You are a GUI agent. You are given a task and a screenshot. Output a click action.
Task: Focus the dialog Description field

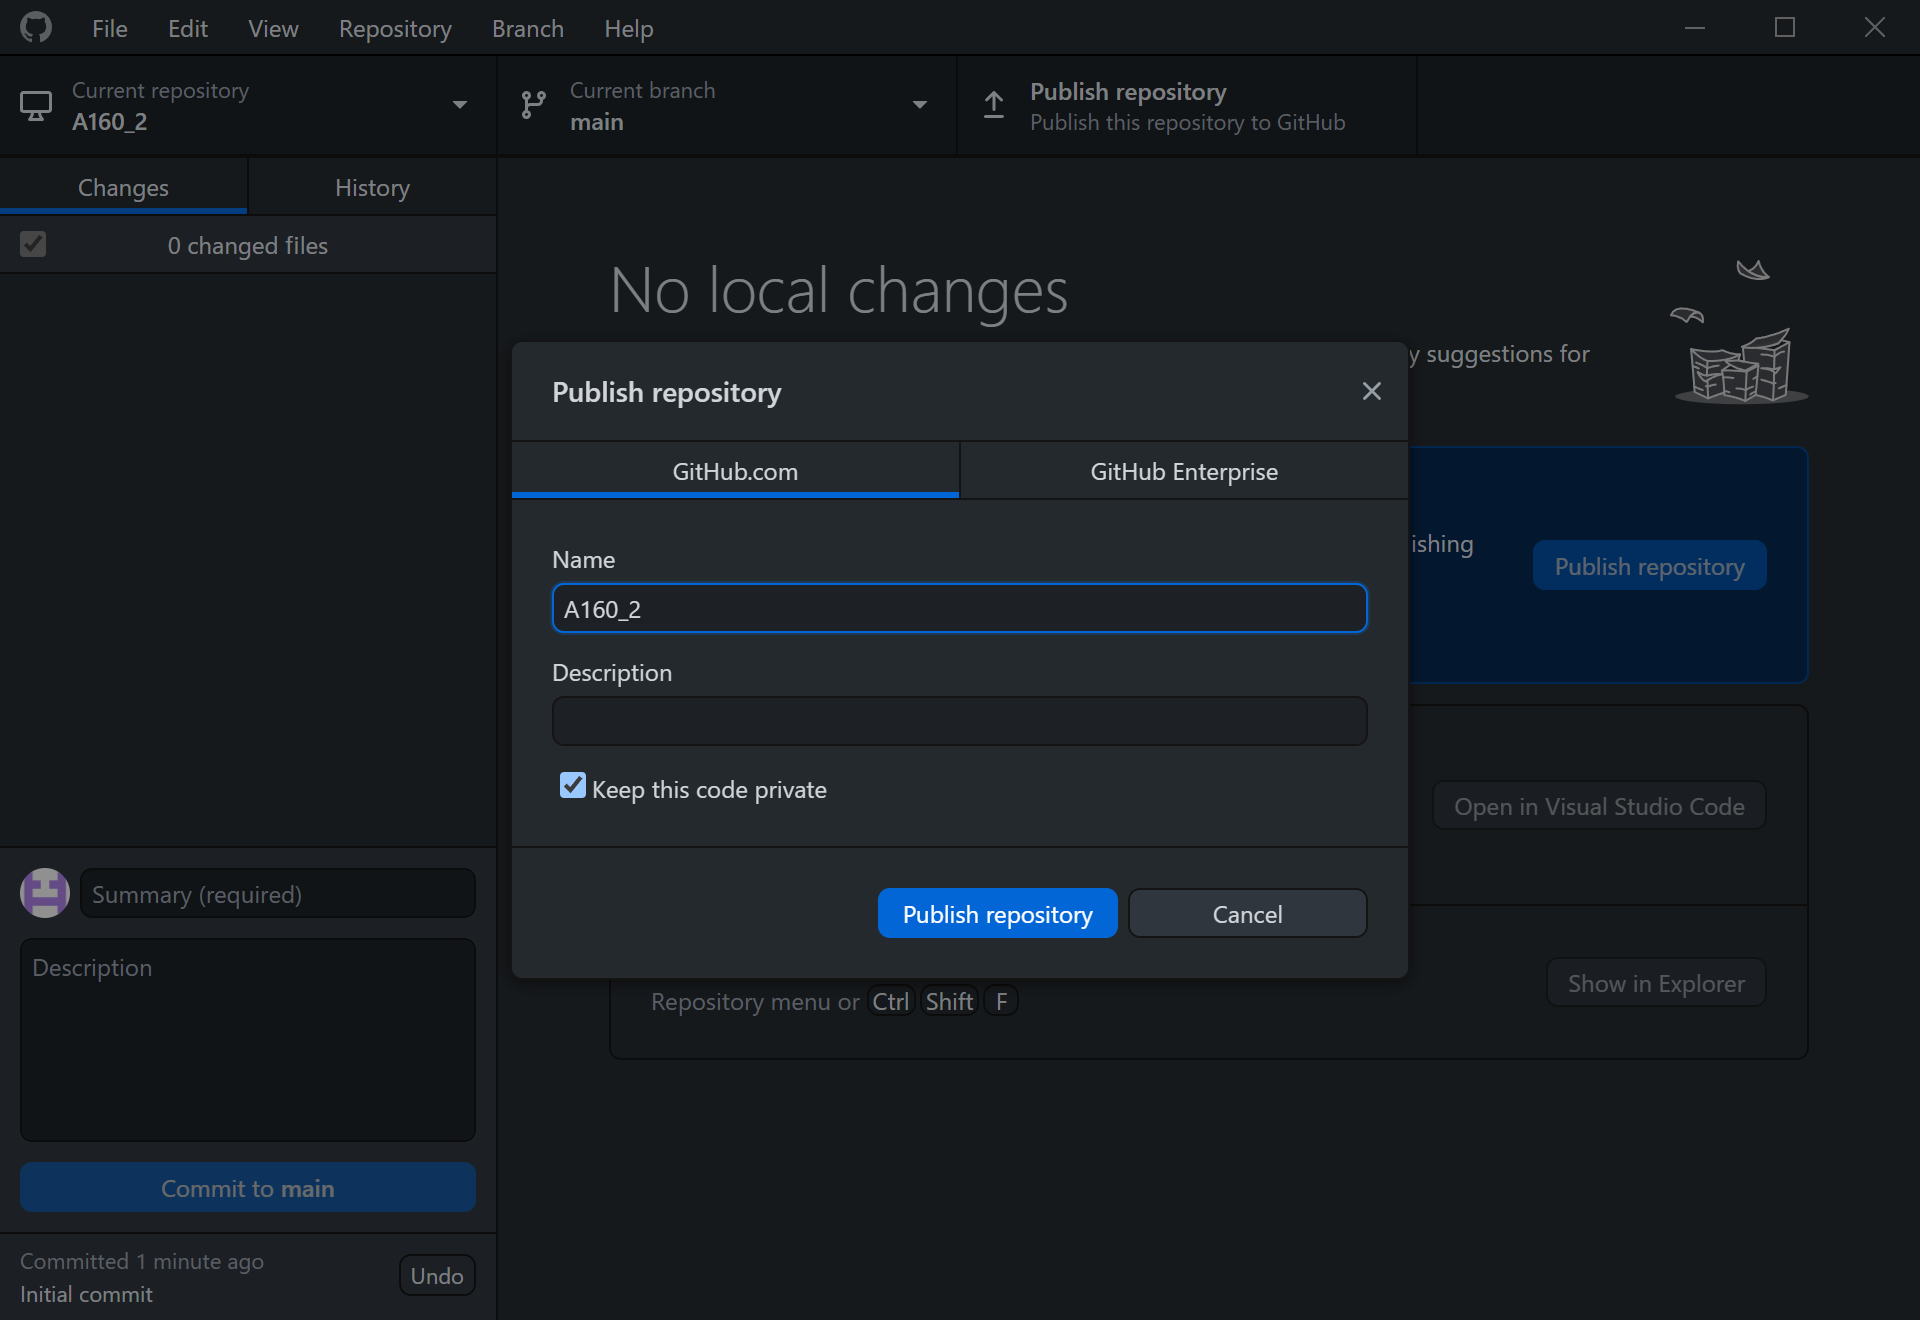[958, 720]
